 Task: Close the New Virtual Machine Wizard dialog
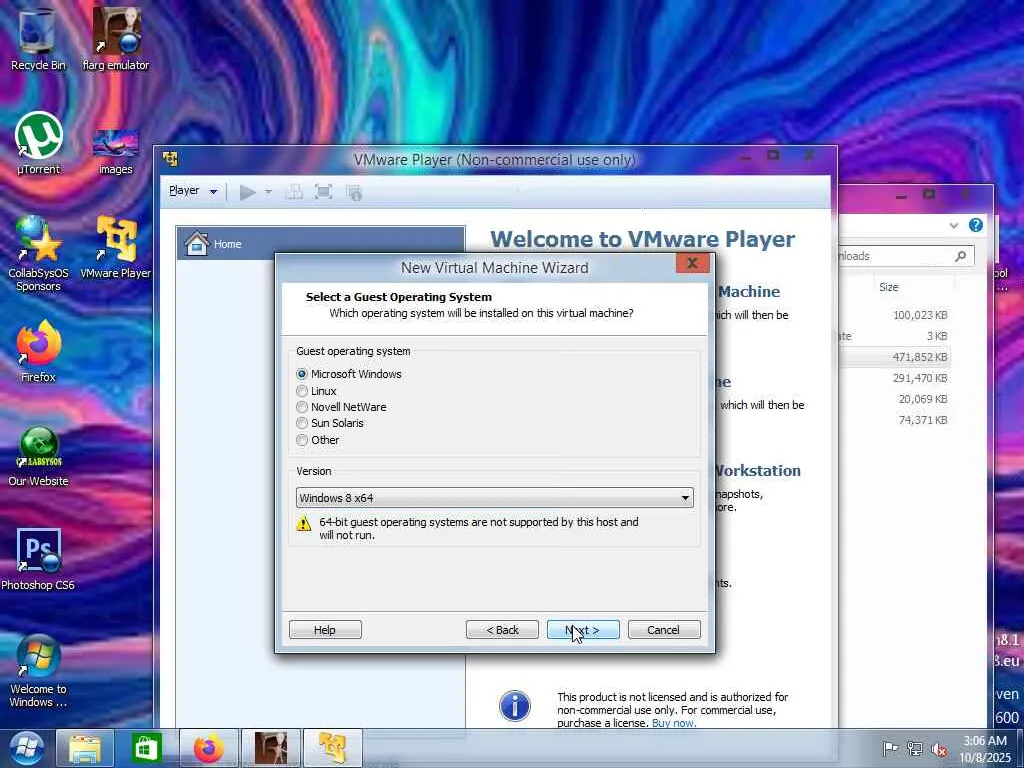coord(693,263)
